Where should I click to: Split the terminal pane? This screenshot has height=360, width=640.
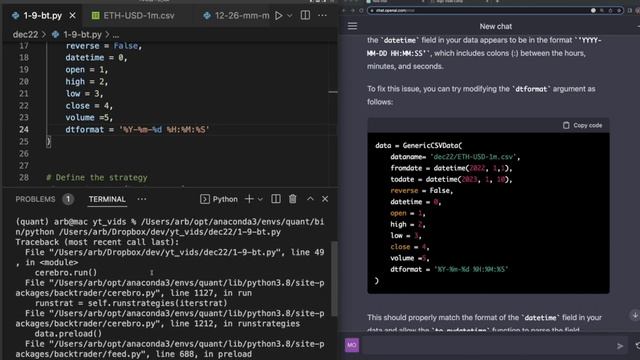[x=276, y=199]
